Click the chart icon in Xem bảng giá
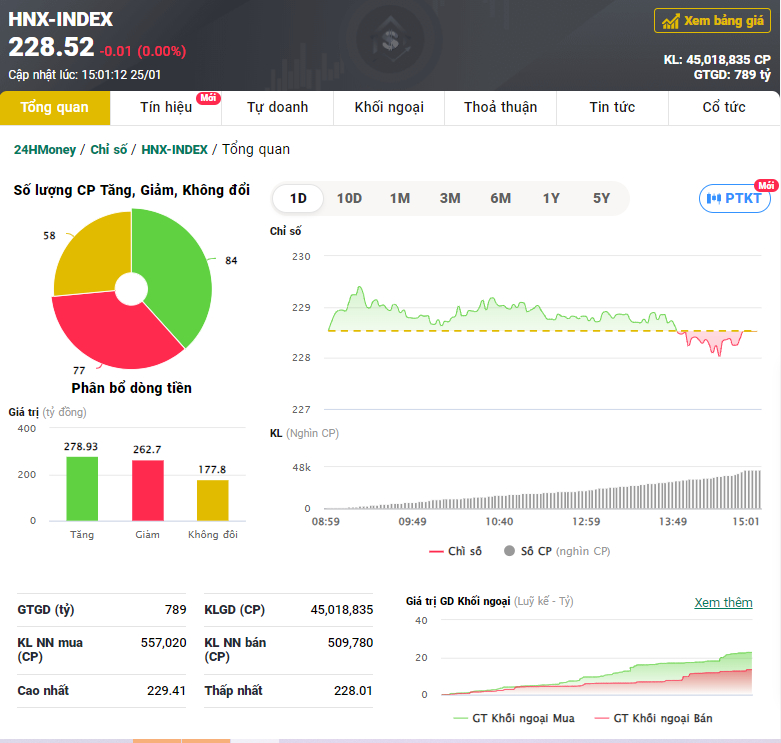Viewport: 781px width, 743px height. coord(670,21)
